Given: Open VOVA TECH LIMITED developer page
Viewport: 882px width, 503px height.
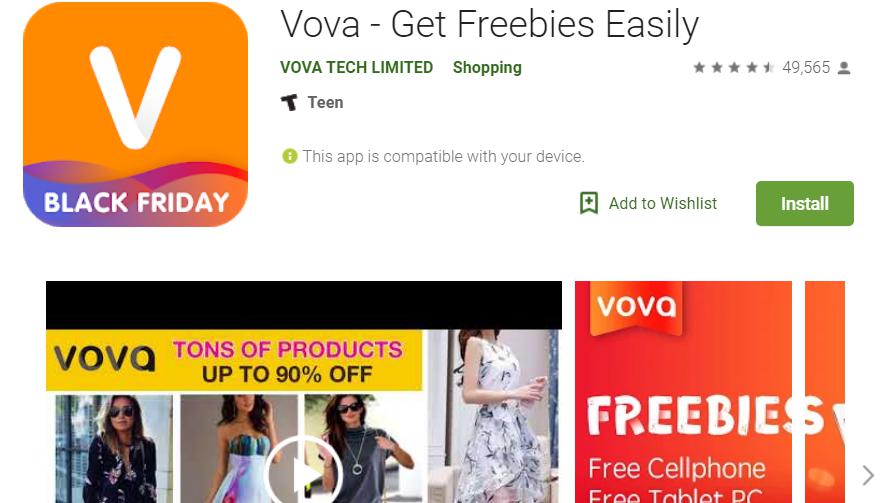Looking at the screenshot, I should [x=357, y=68].
